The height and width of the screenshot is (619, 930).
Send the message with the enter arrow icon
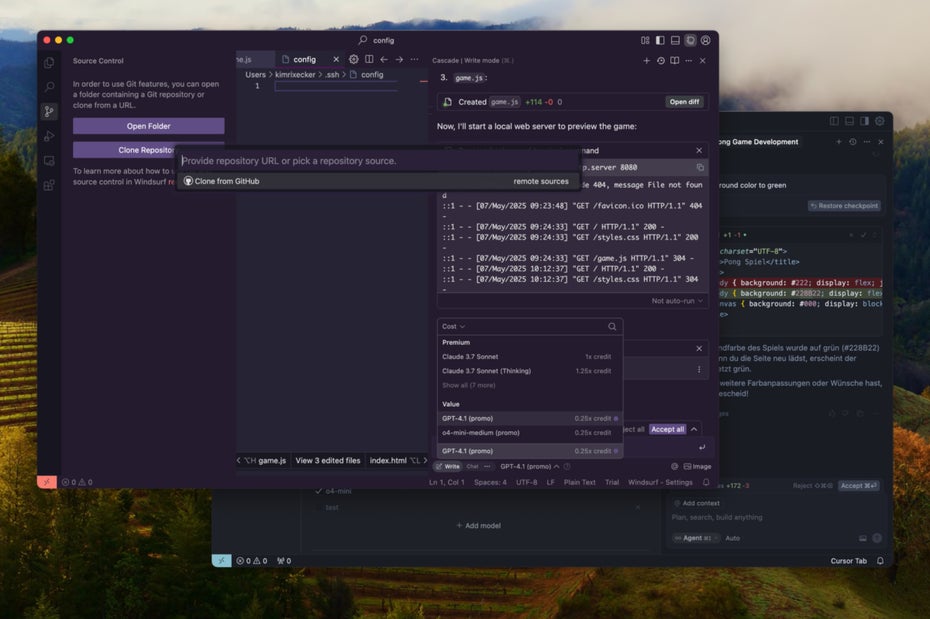point(702,447)
